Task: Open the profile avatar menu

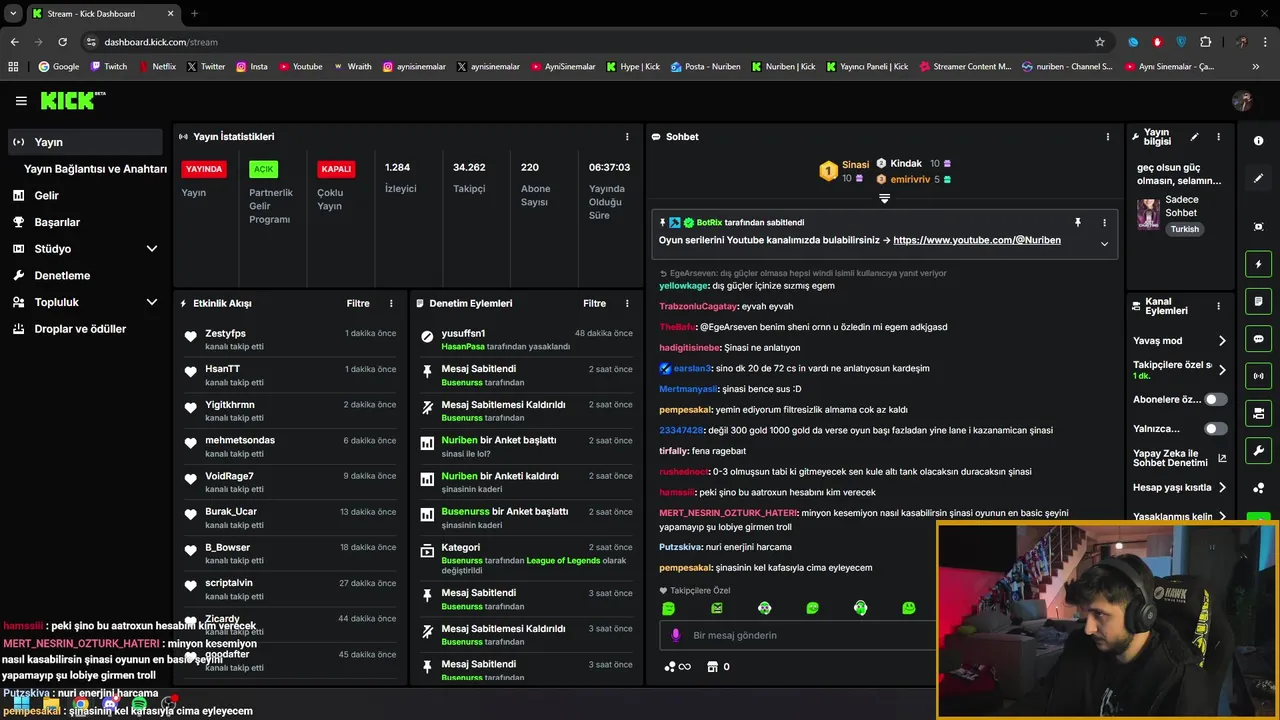Action: coord(1243,101)
